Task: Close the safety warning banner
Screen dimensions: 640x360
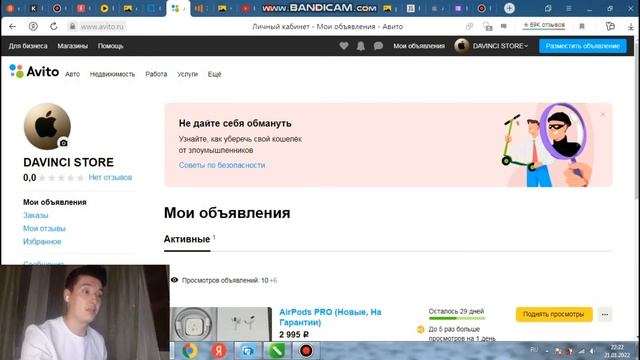Action: coord(603,115)
